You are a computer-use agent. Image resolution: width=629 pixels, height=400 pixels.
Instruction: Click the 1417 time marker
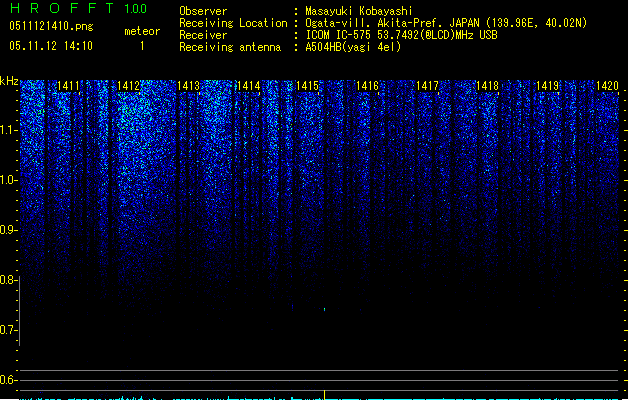[x=427, y=86]
